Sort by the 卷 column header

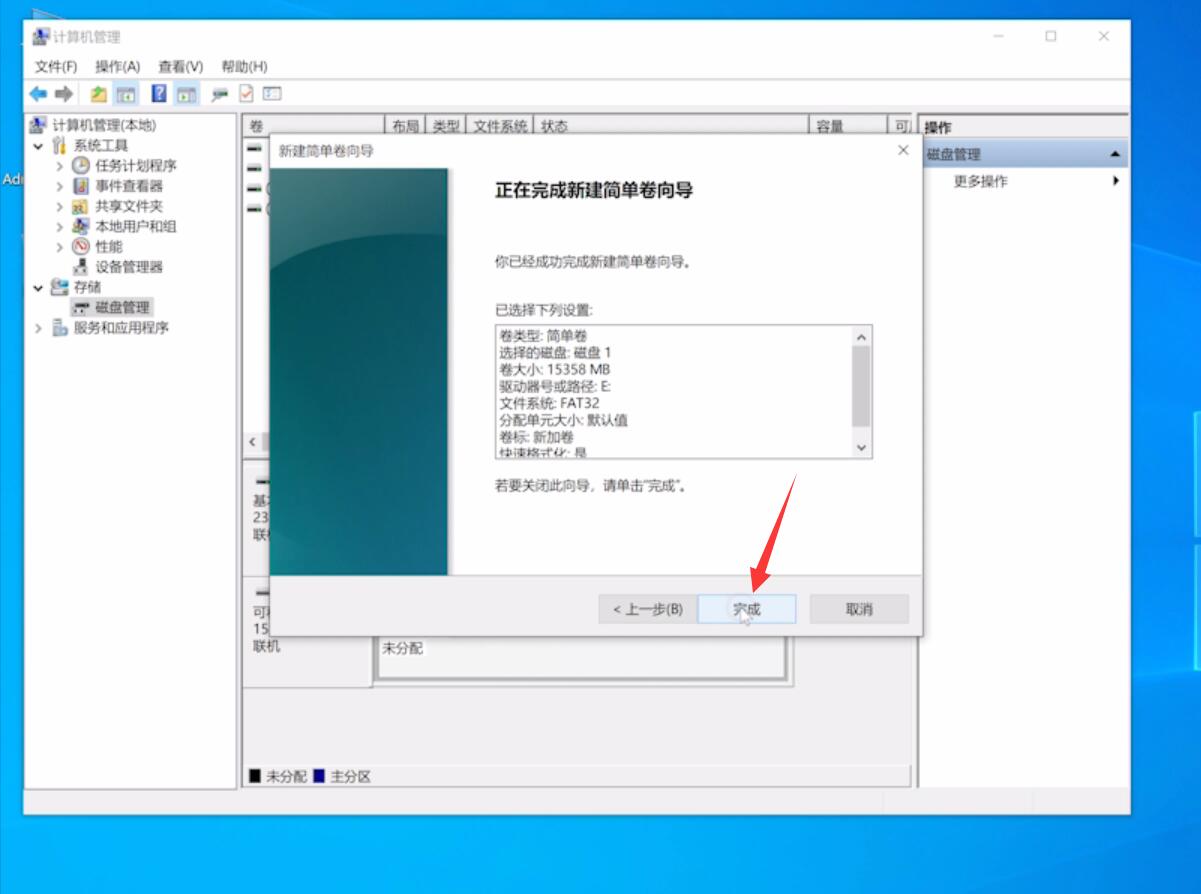tap(313, 126)
